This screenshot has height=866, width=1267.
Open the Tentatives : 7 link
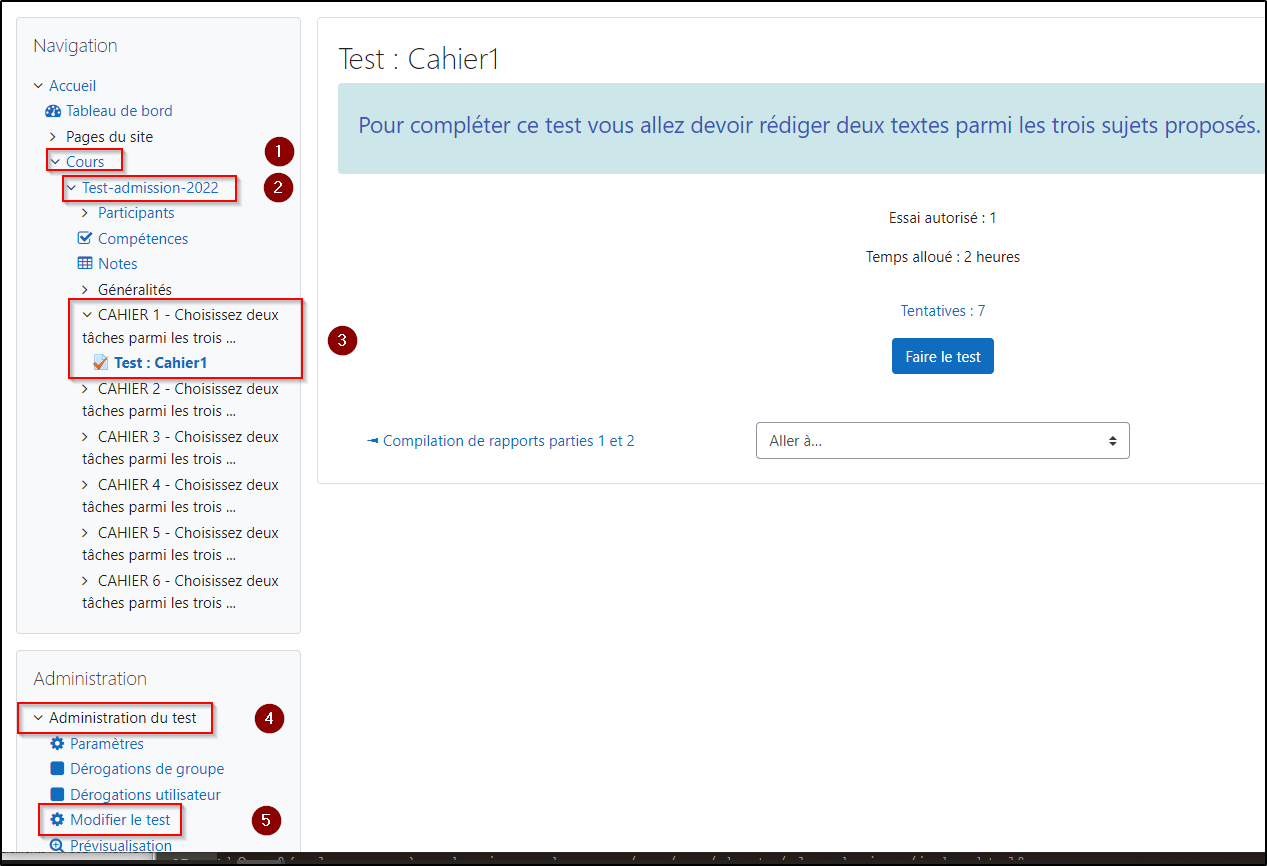pos(942,311)
